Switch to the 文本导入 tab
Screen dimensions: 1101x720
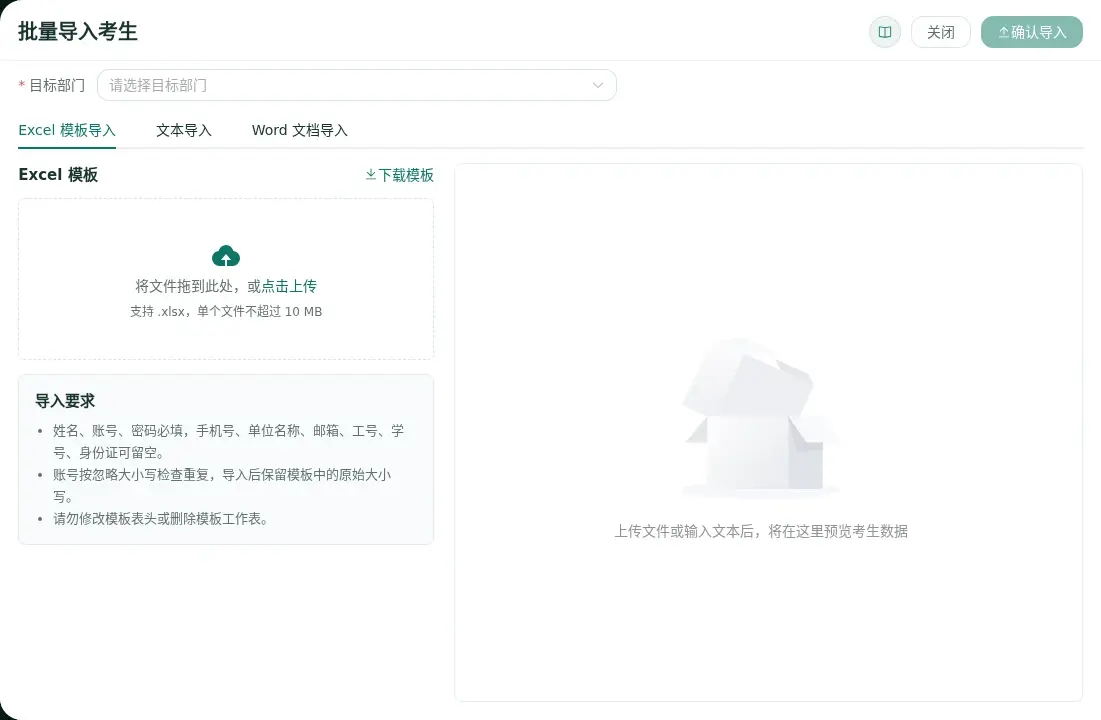[x=184, y=131]
